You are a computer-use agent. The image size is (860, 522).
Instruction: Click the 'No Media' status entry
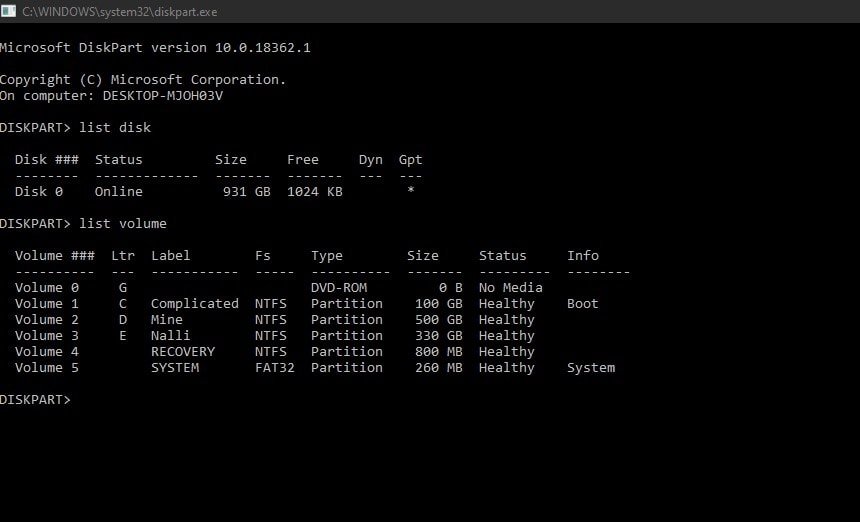[511, 288]
